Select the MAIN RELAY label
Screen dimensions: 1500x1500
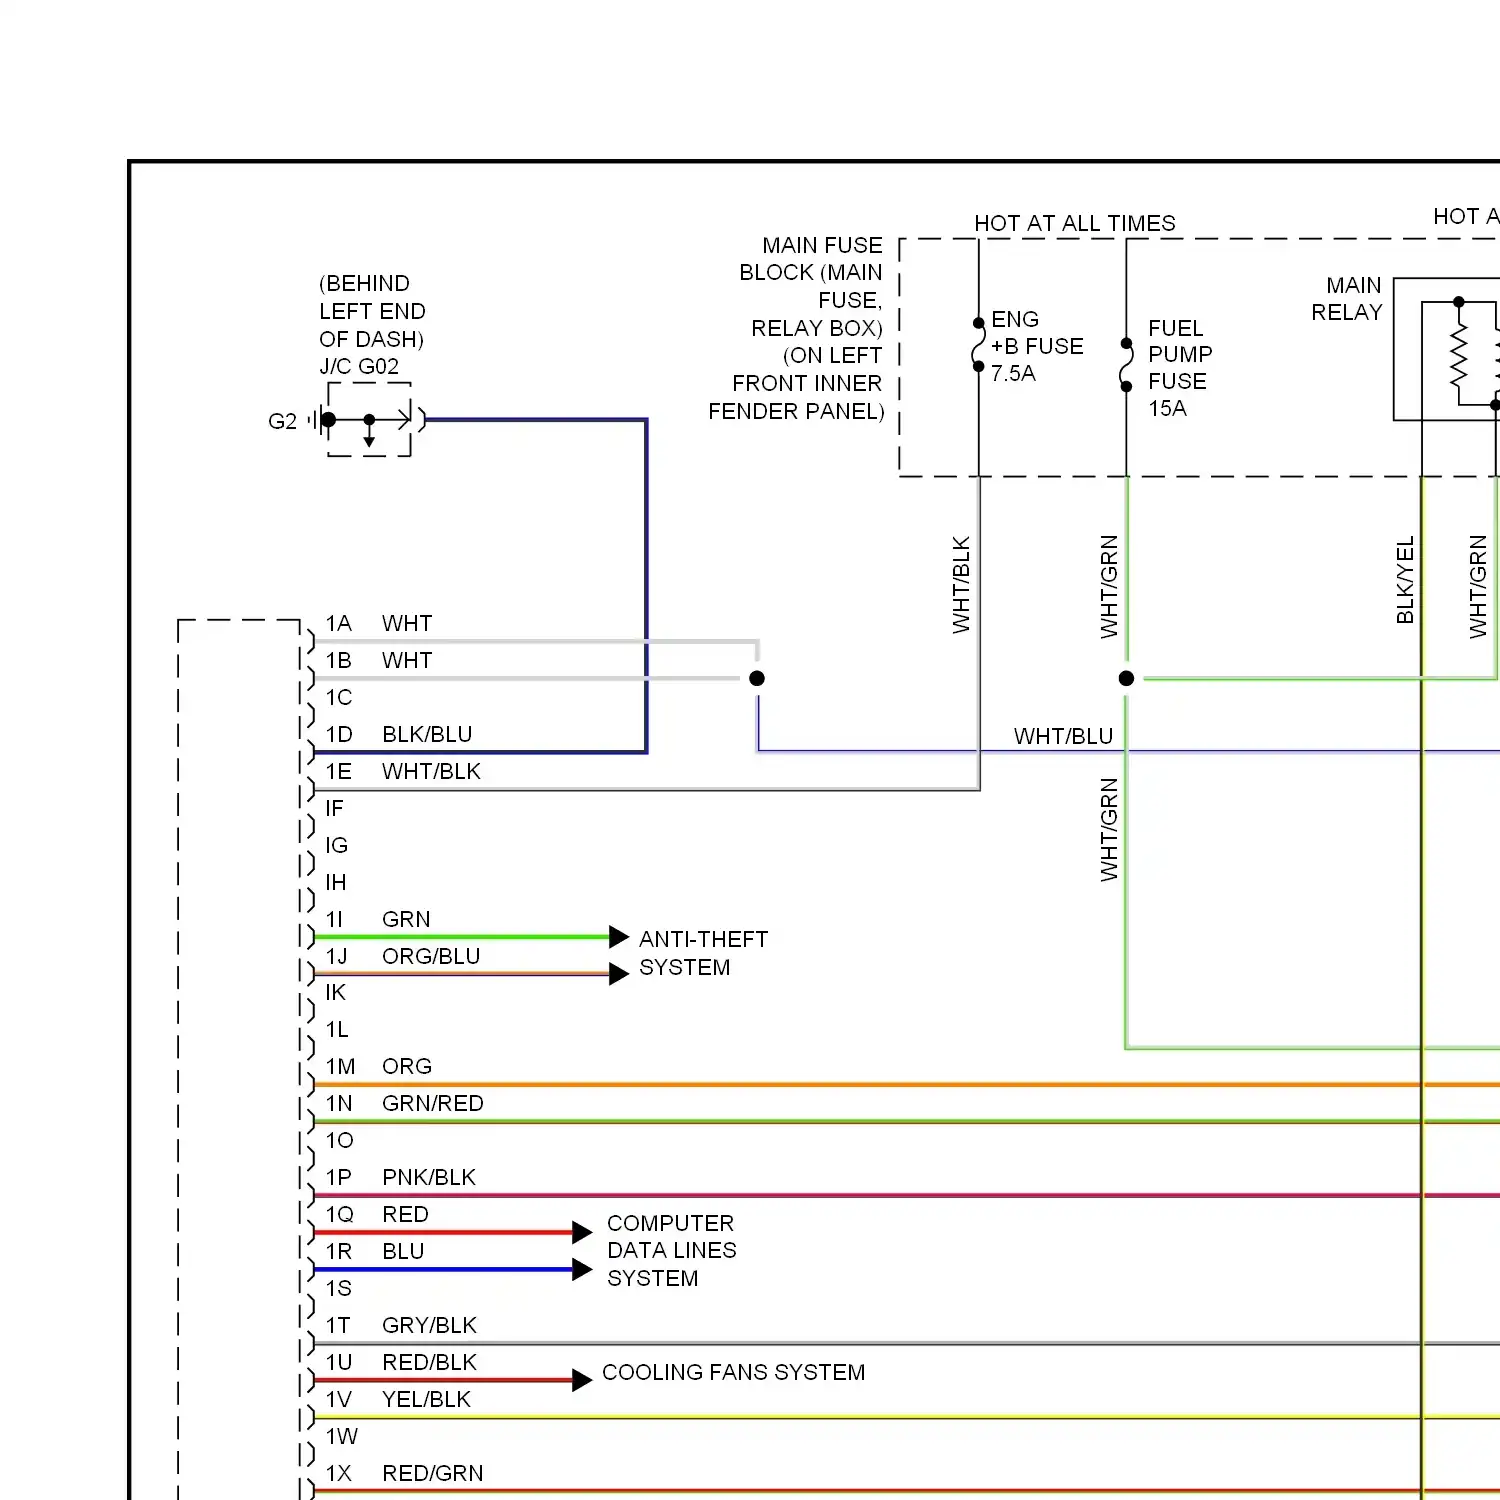(1346, 299)
